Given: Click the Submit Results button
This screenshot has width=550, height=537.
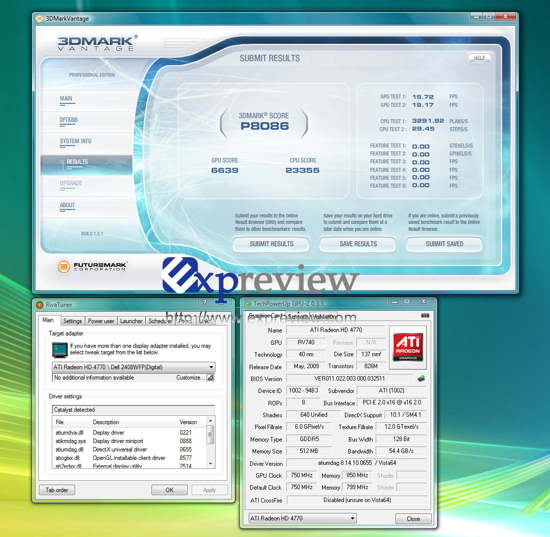Looking at the screenshot, I should 271,244.
